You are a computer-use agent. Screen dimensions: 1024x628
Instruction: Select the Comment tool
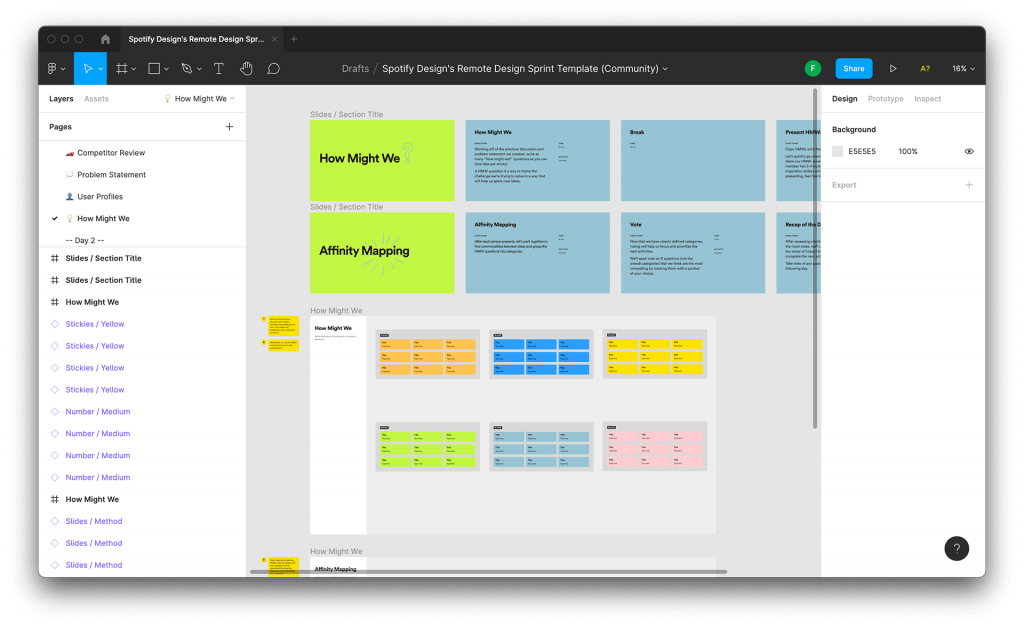point(274,69)
